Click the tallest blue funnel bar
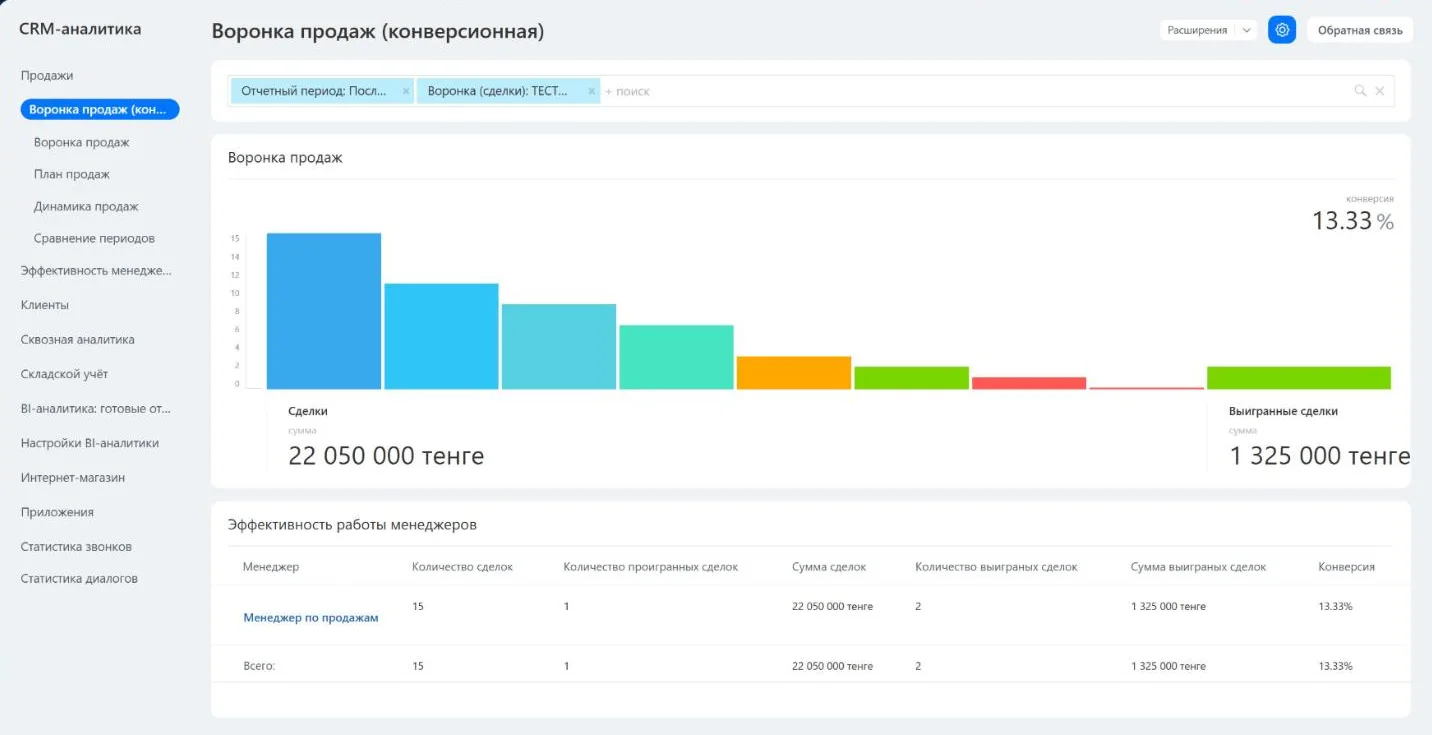The width and height of the screenshot is (1432, 735). (324, 311)
